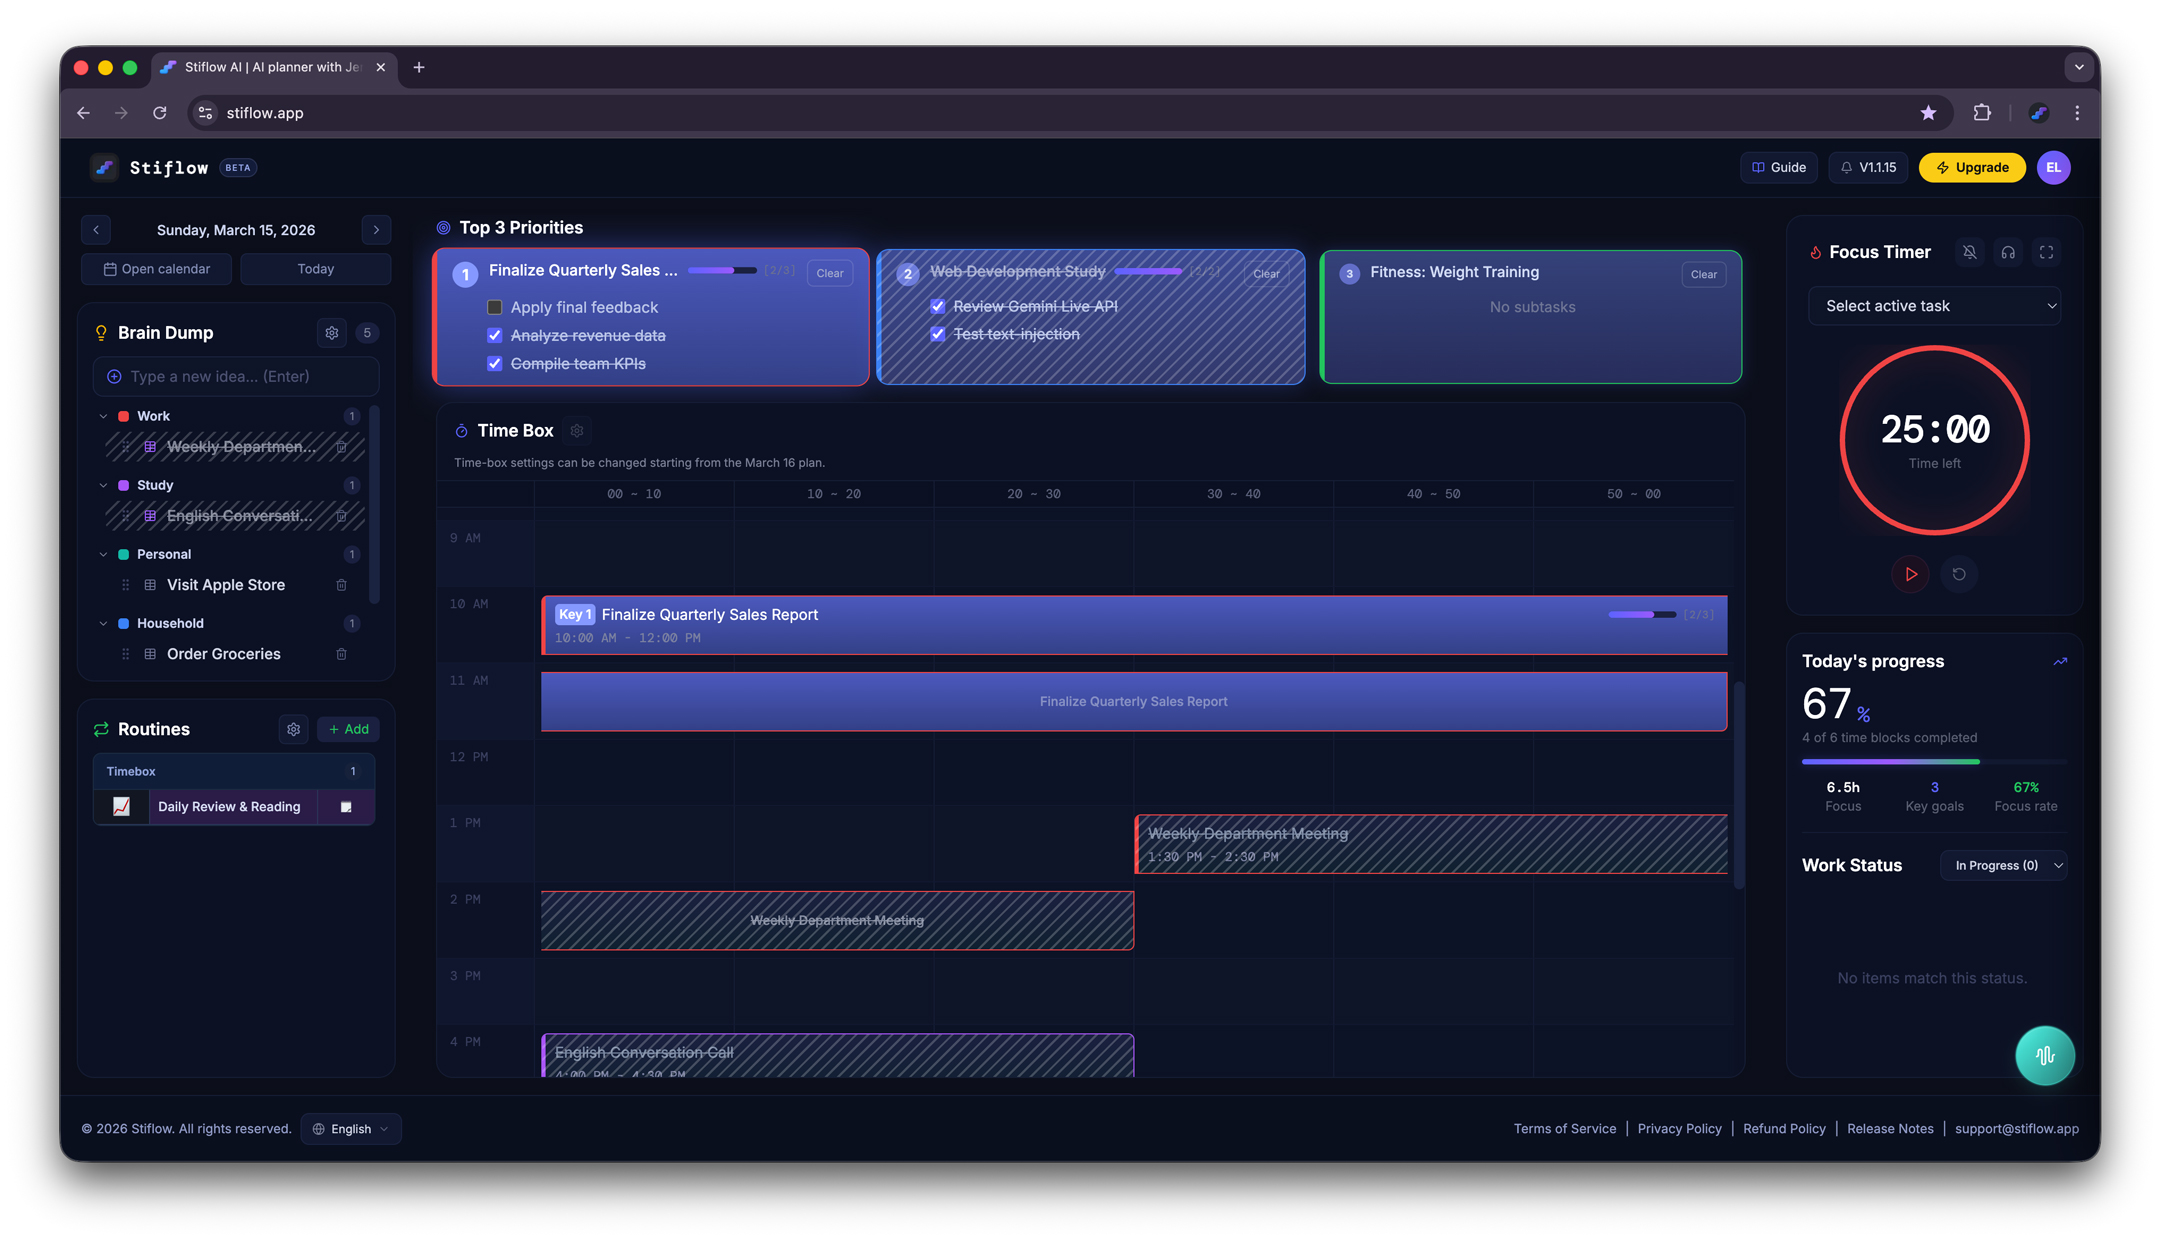Screen dimensions: 2160x1235
Task: Uncheck the Analyze revenue data subtask
Action: click(495, 335)
